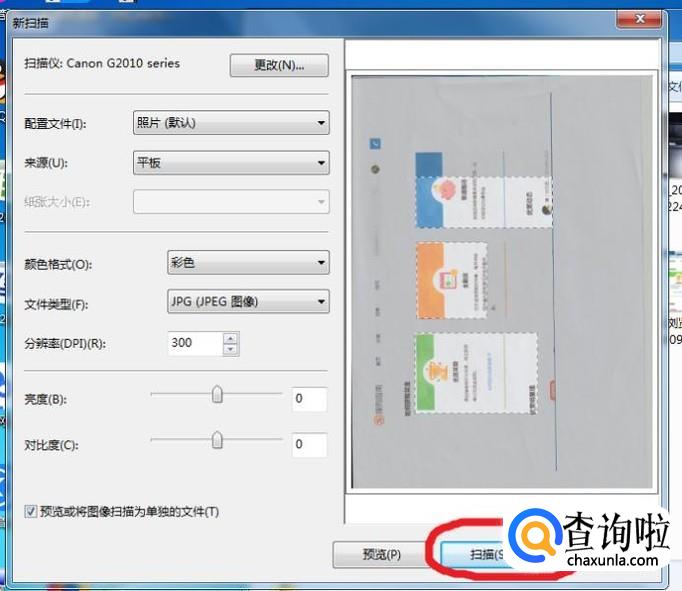Decrease DPI with the down arrow
The image size is (682, 591).
click(x=231, y=349)
